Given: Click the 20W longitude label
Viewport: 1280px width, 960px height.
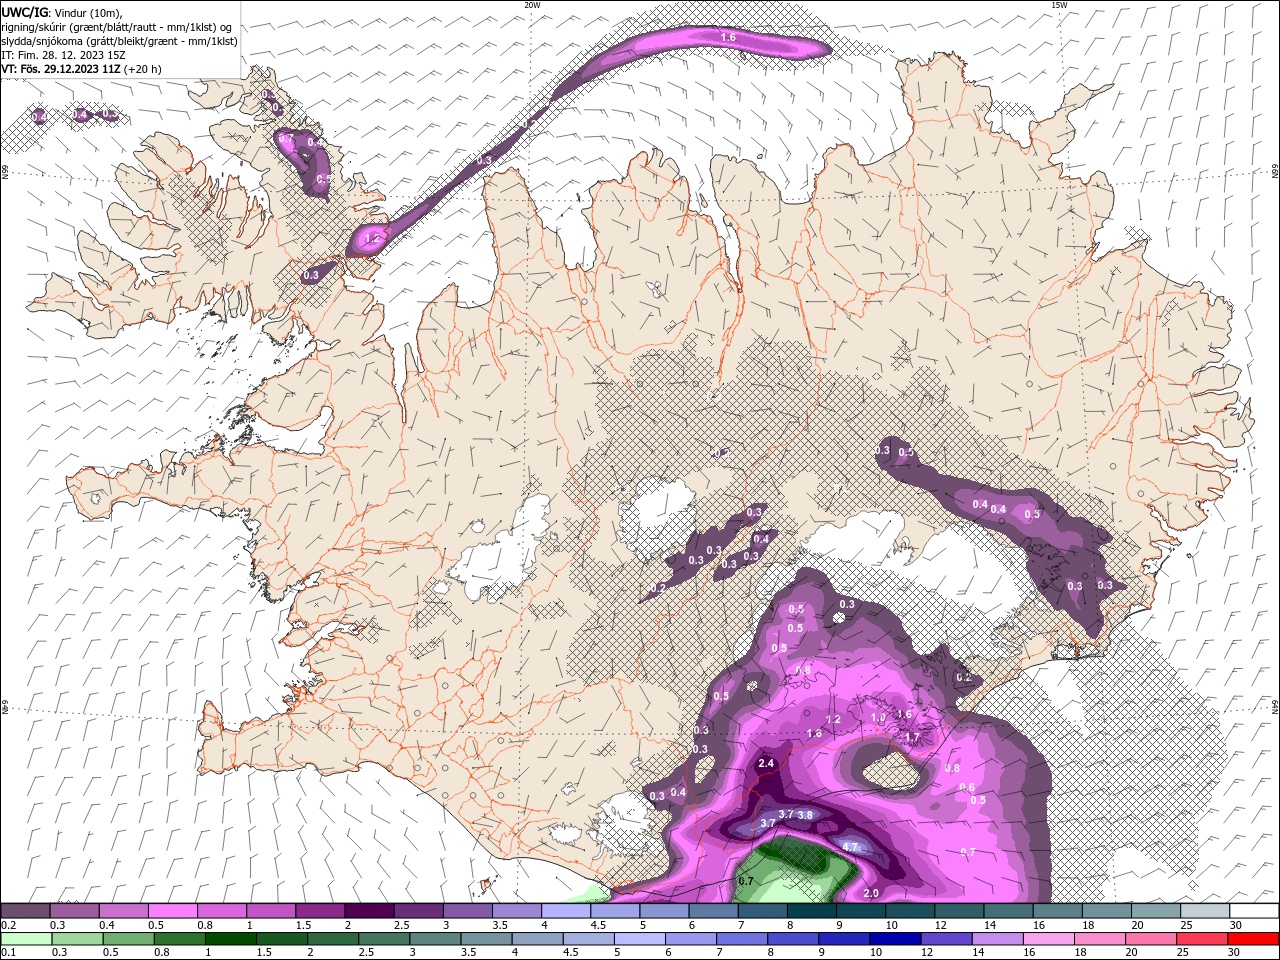Looking at the screenshot, I should [532, 5].
